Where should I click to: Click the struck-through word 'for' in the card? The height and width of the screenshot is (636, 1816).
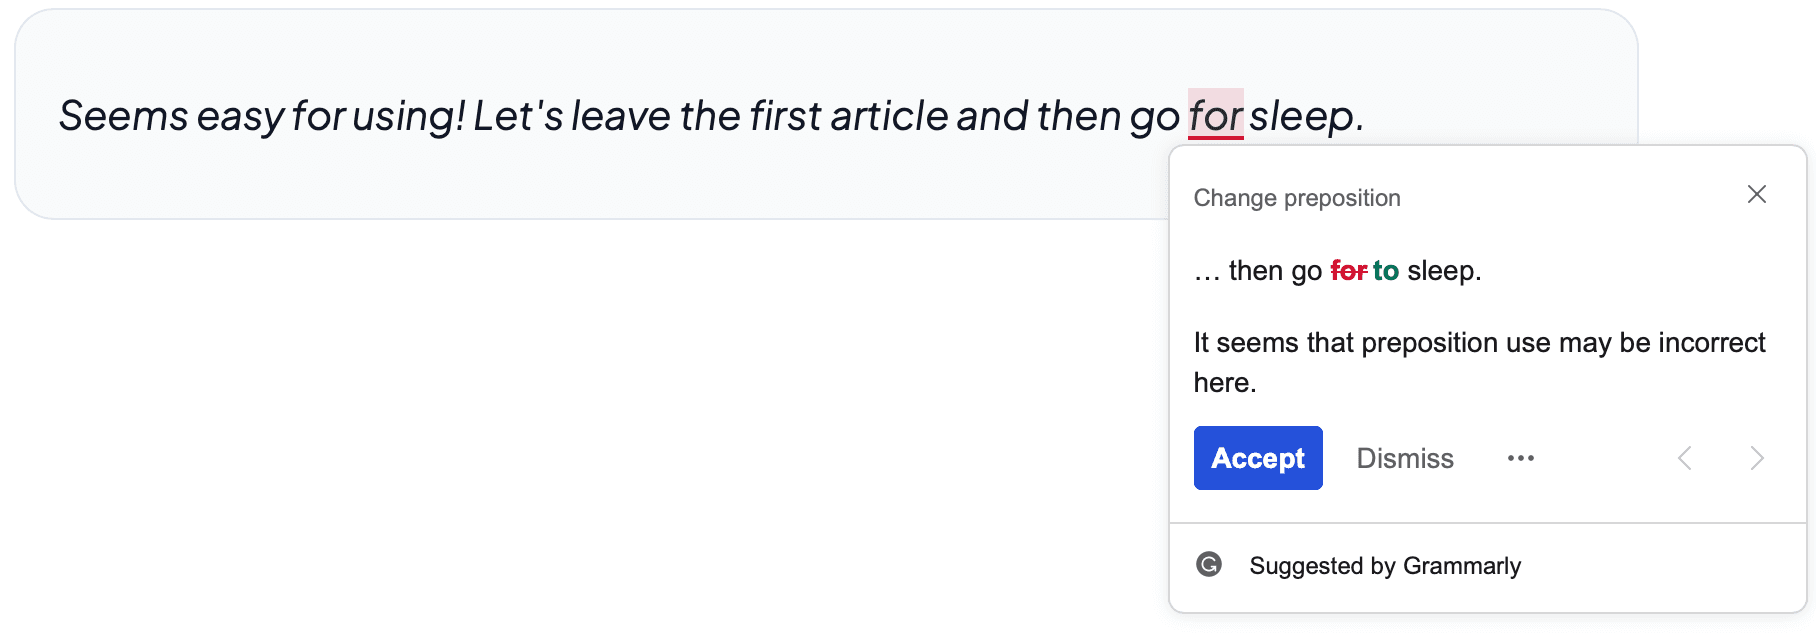pos(1349,270)
